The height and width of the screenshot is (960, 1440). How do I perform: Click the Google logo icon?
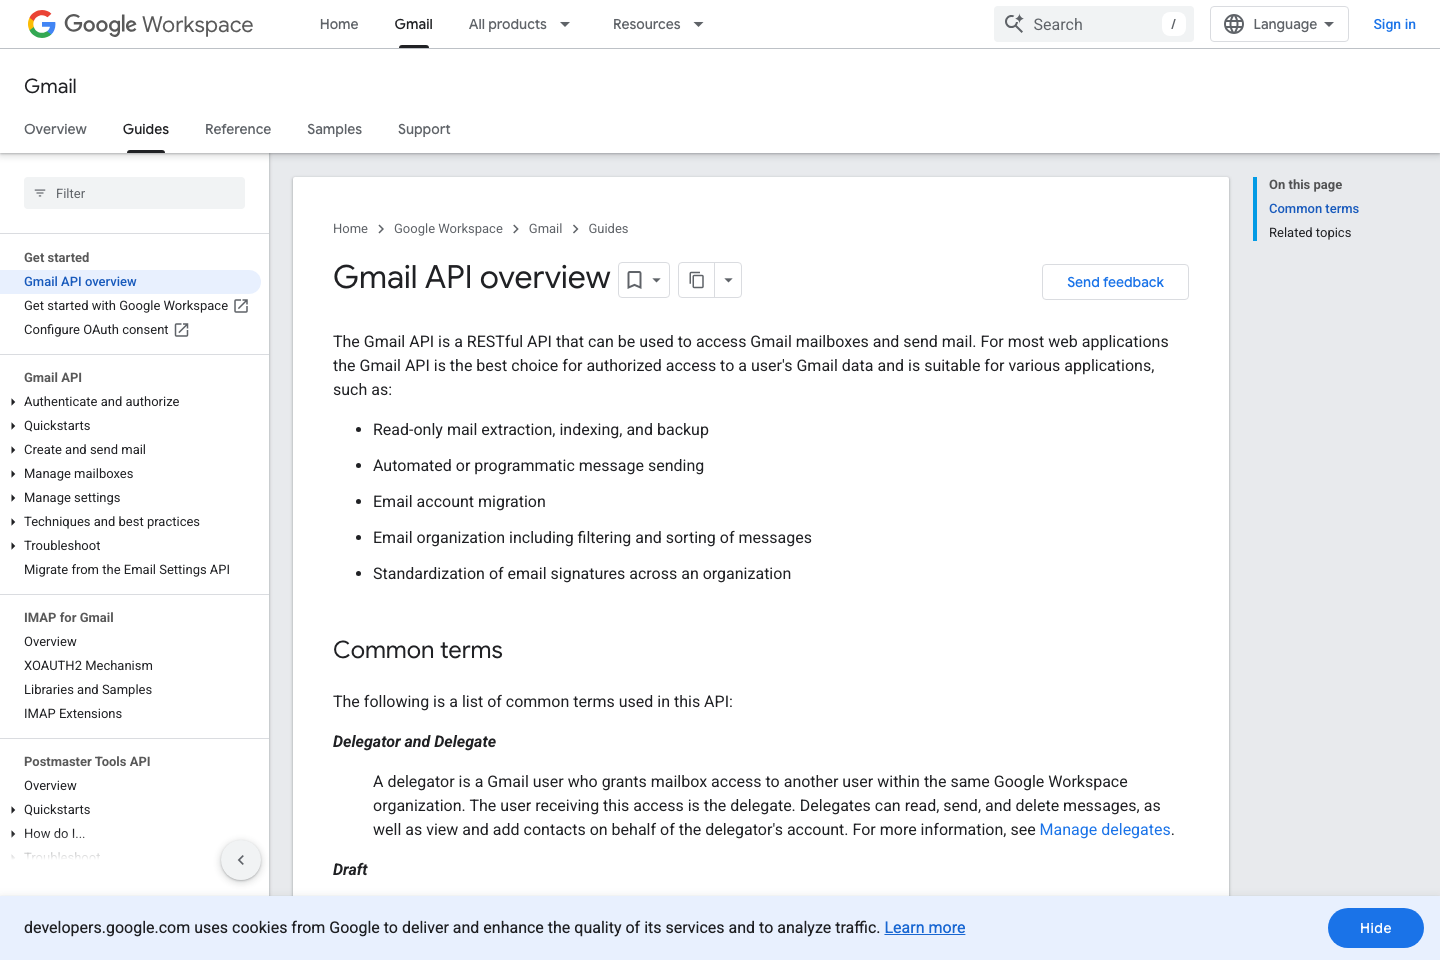[41, 24]
